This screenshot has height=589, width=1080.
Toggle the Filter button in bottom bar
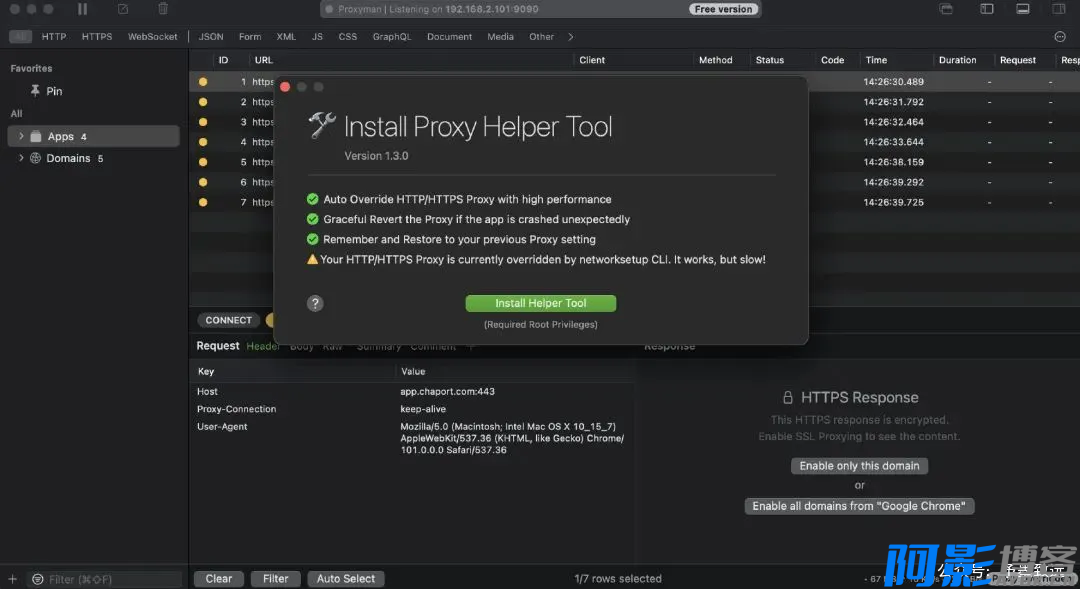point(275,579)
